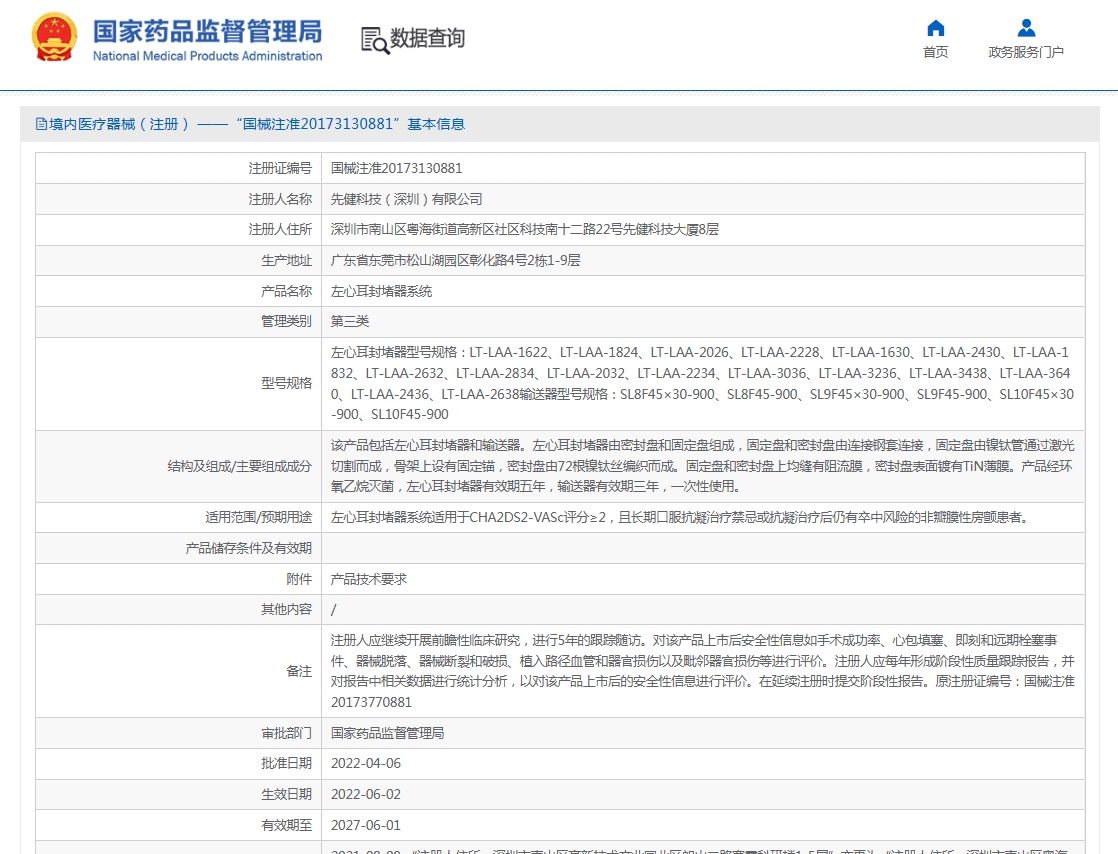
Task: Click 结构及组成/主要组成成分 label
Action: click(x=240, y=466)
